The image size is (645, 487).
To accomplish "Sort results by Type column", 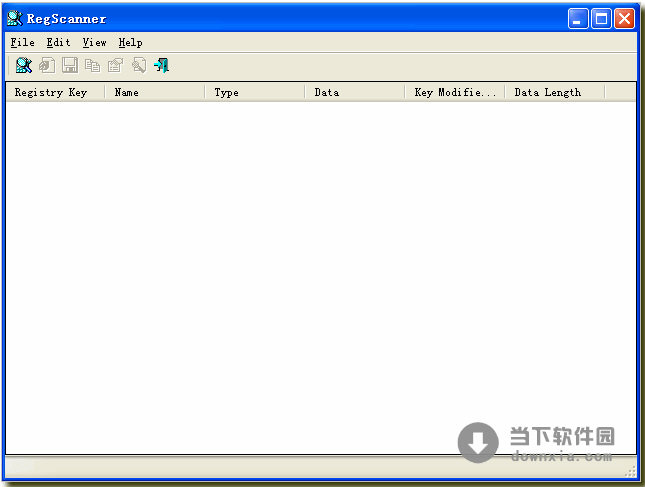I will coord(254,92).
